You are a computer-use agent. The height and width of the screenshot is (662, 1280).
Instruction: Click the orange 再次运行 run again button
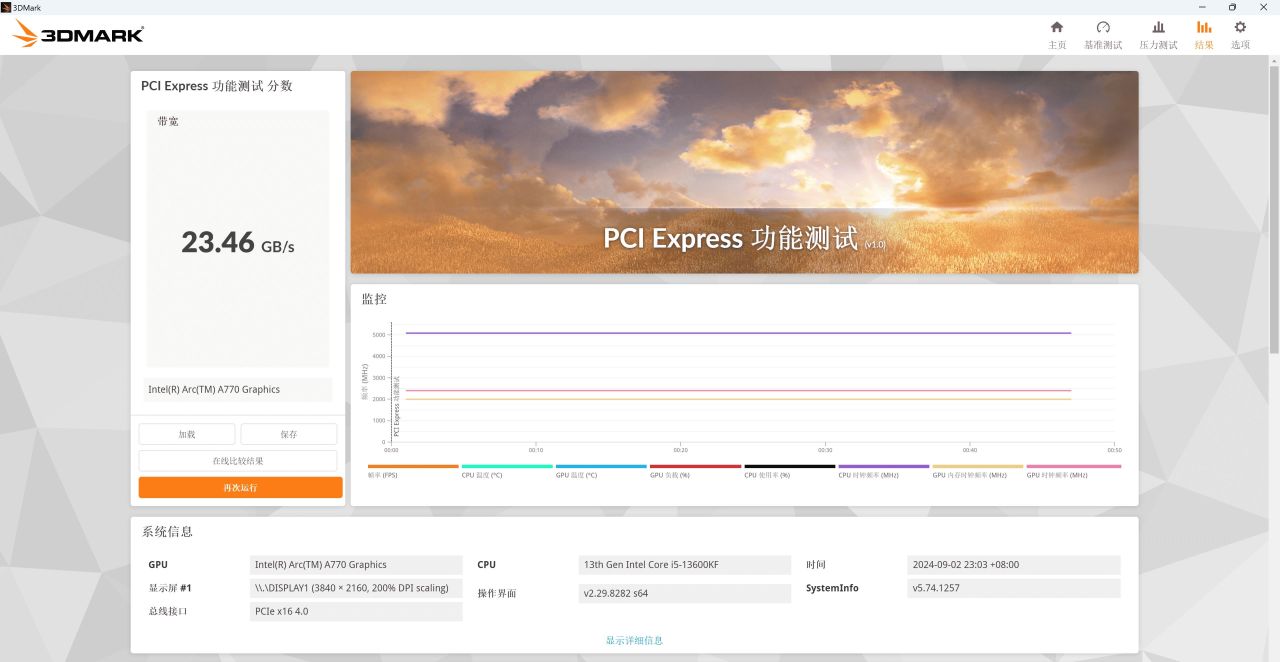point(240,487)
